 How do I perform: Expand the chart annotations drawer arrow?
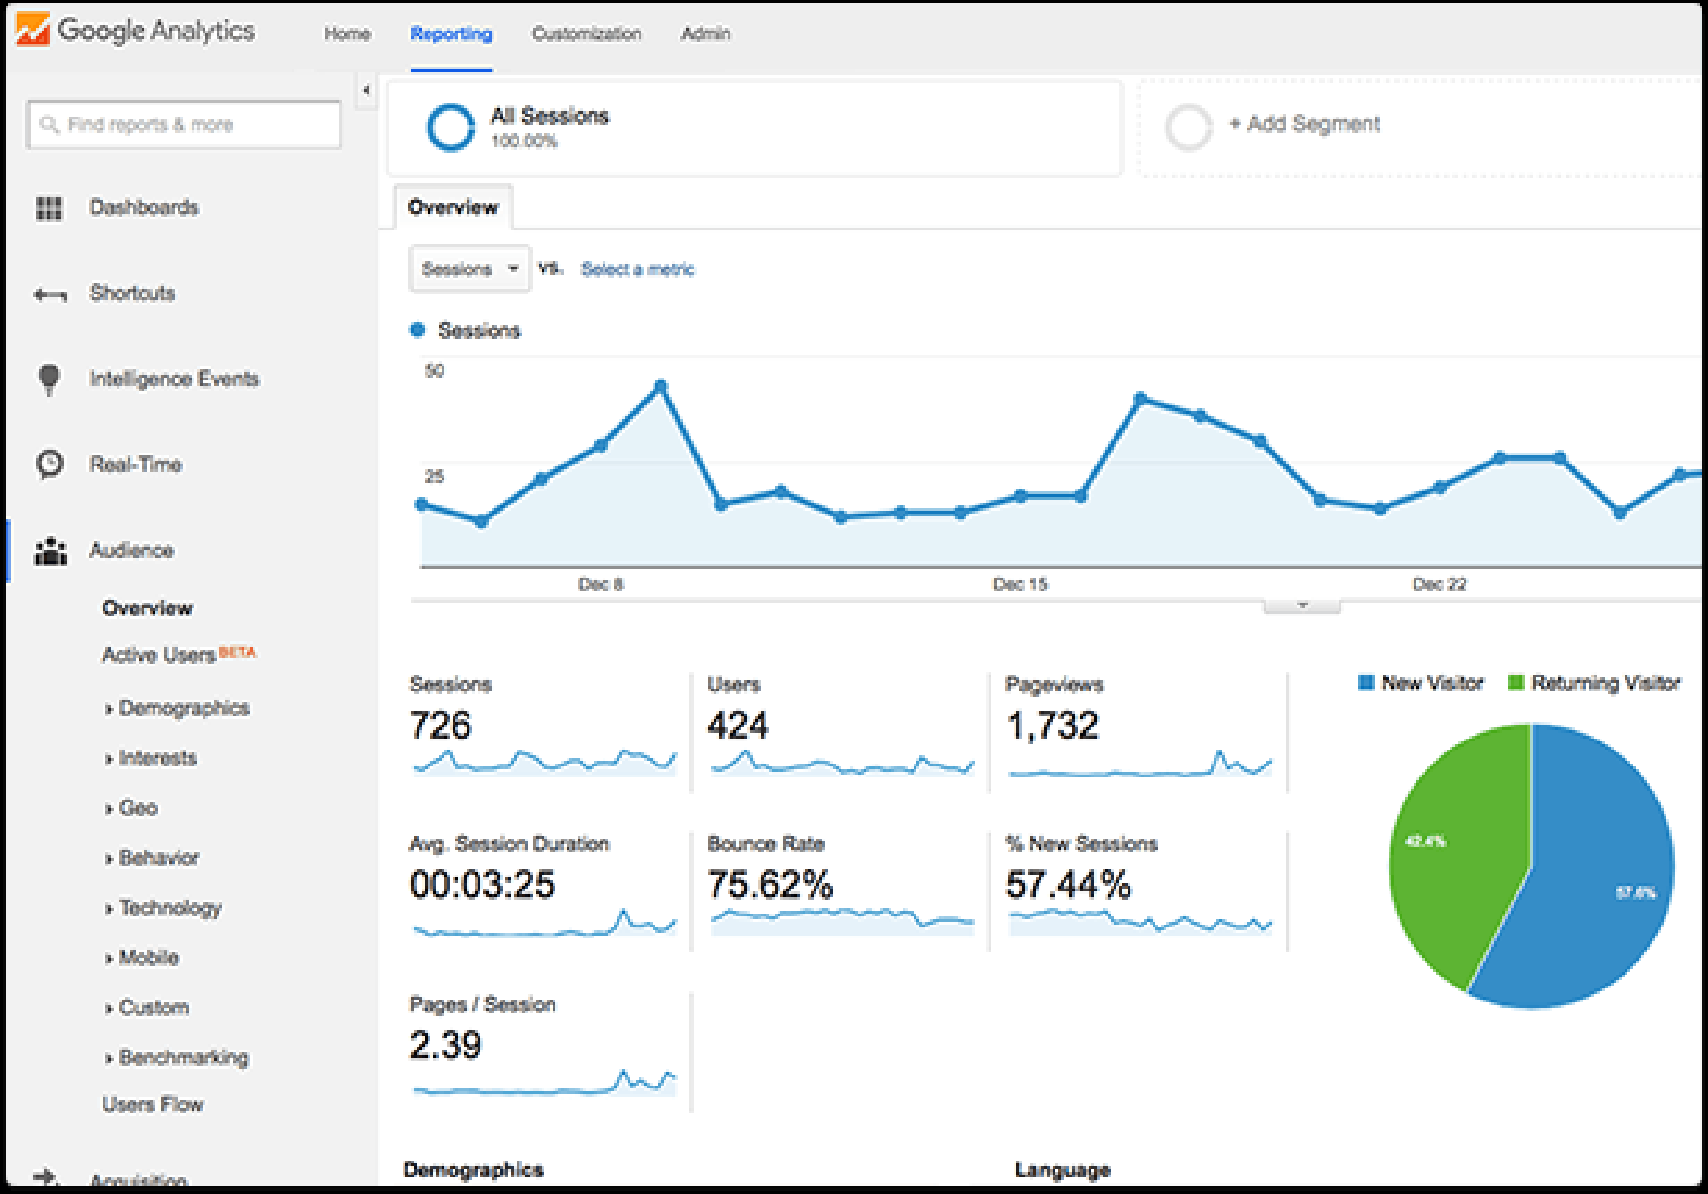[1301, 606]
